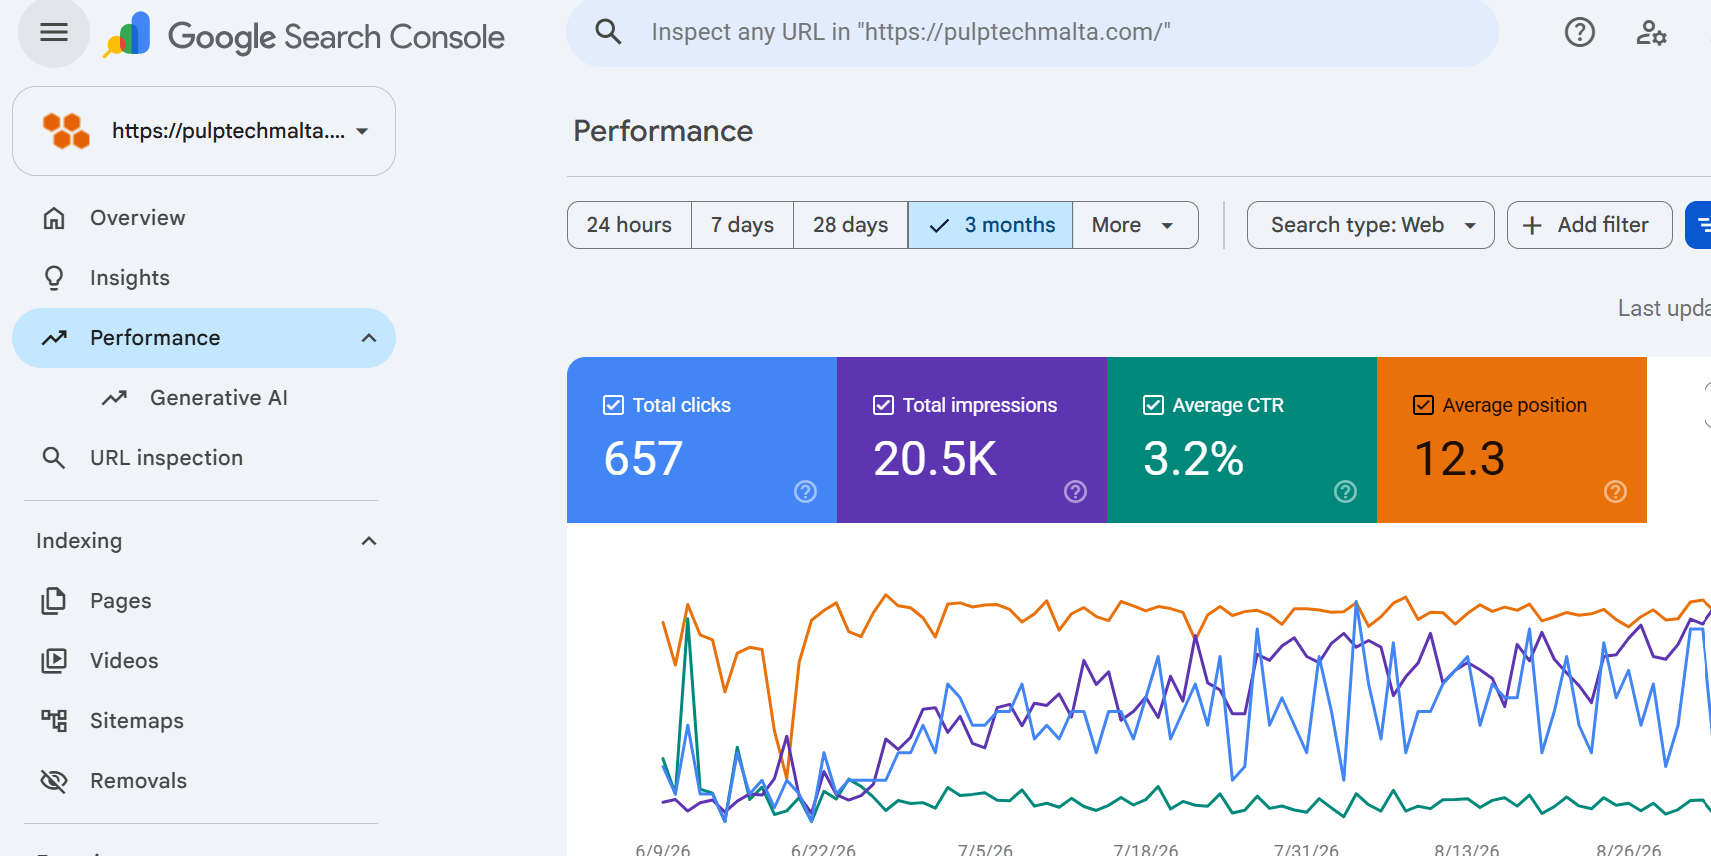Click the pulptechmalta orange hexagon site icon
The height and width of the screenshot is (856, 1711).
click(66, 131)
